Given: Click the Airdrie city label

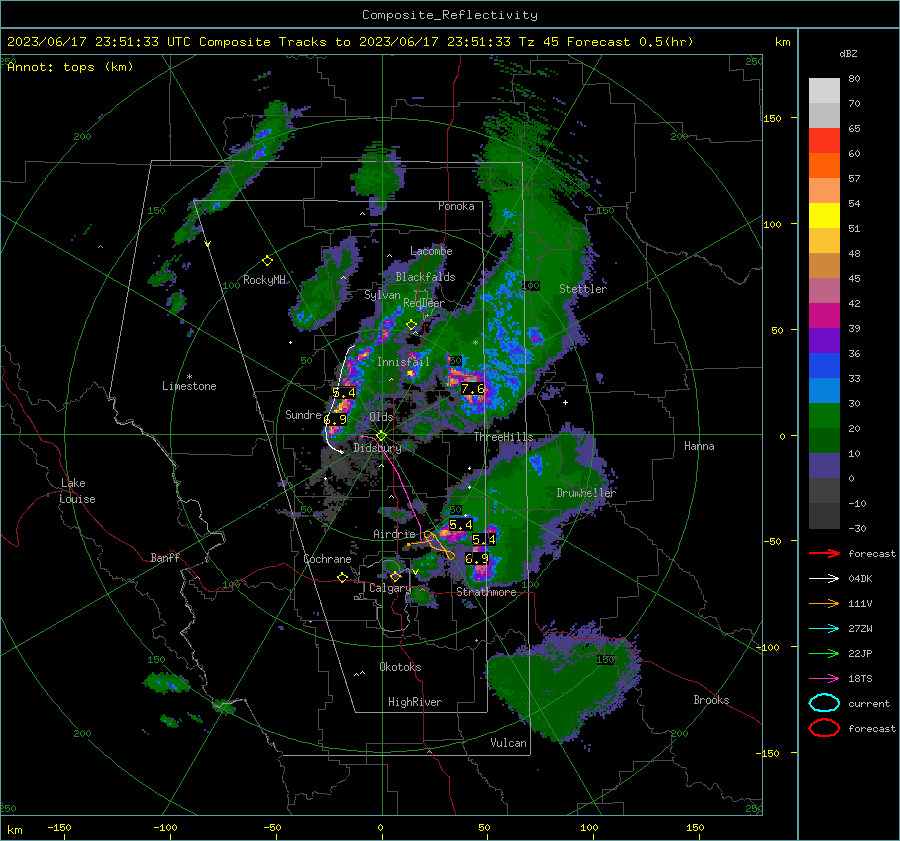Looking at the screenshot, I should click(x=394, y=534).
